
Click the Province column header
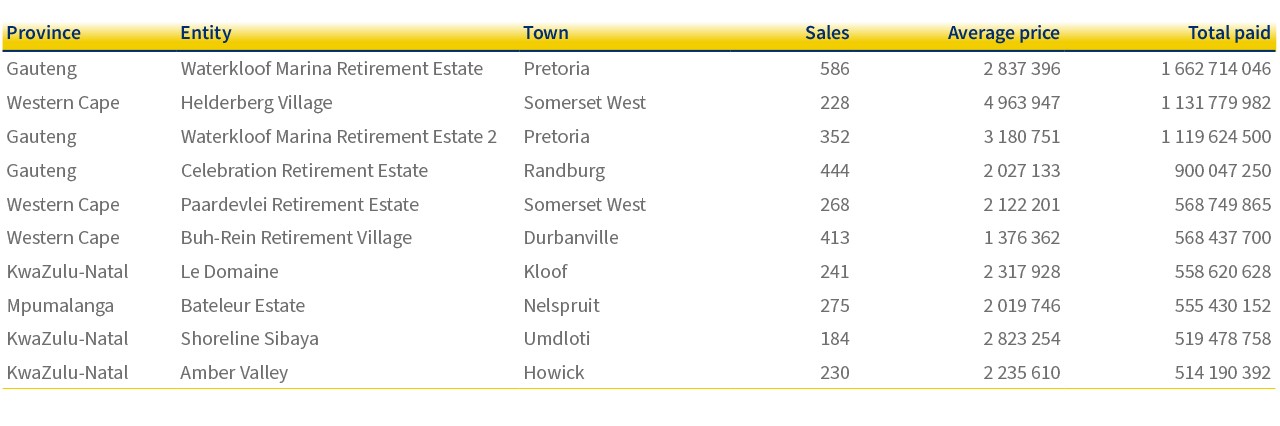(x=43, y=33)
